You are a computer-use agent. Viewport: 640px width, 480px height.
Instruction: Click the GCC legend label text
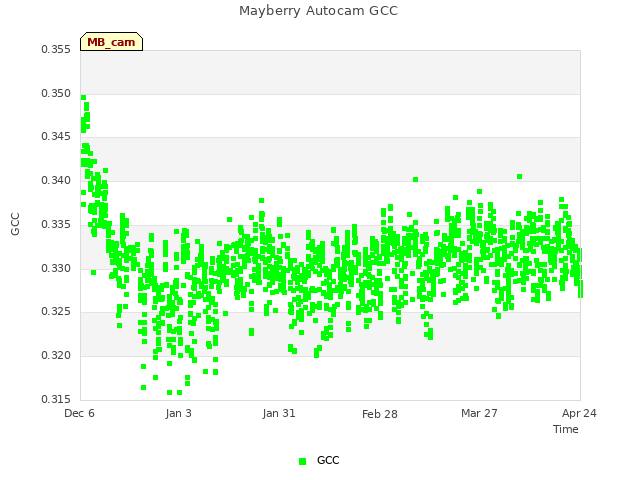point(328,460)
